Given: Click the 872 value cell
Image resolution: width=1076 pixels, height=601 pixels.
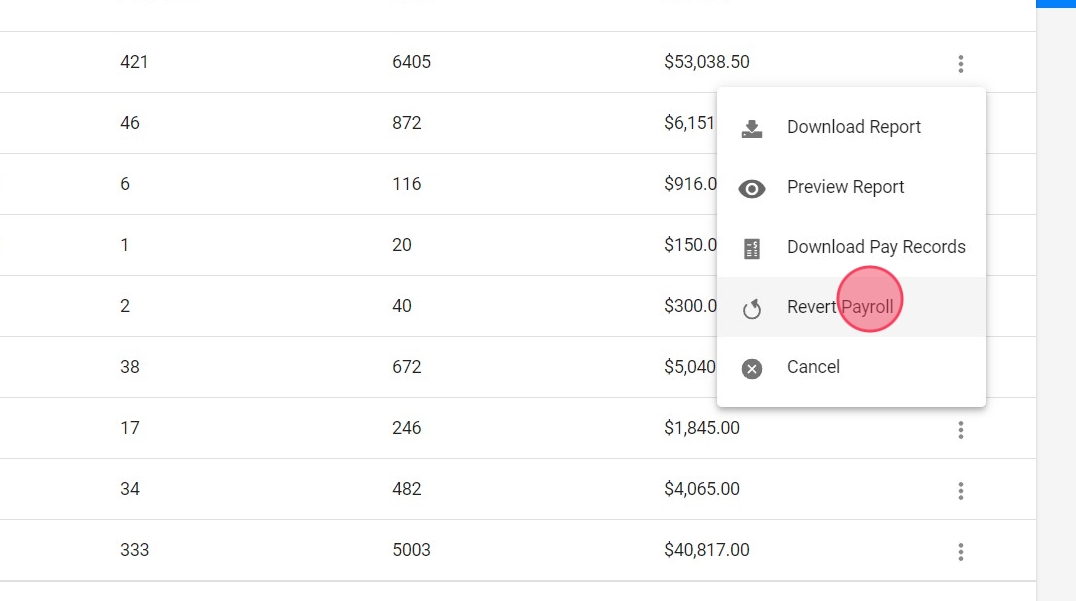Looking at the screenshot, I should click(x=407, y=123).
